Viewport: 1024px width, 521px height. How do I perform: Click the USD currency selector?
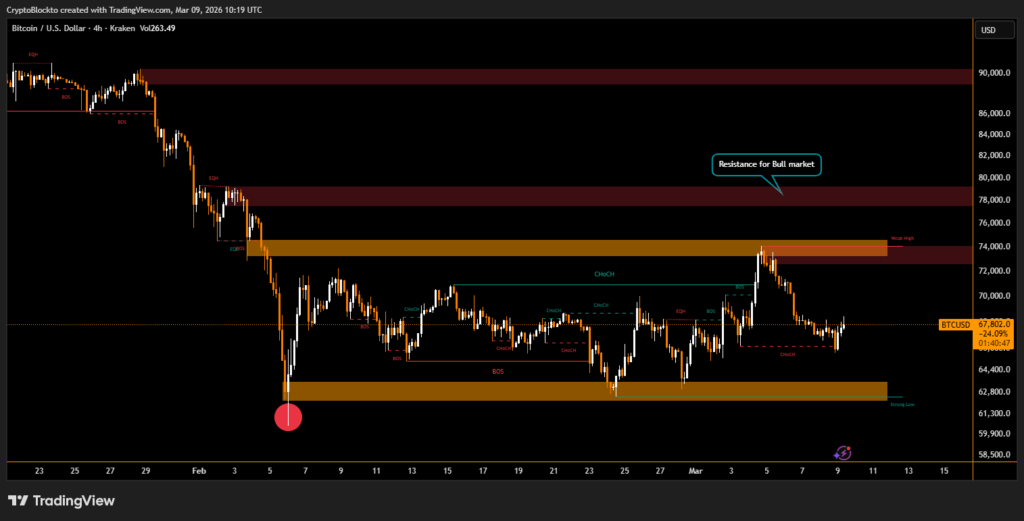988,30
